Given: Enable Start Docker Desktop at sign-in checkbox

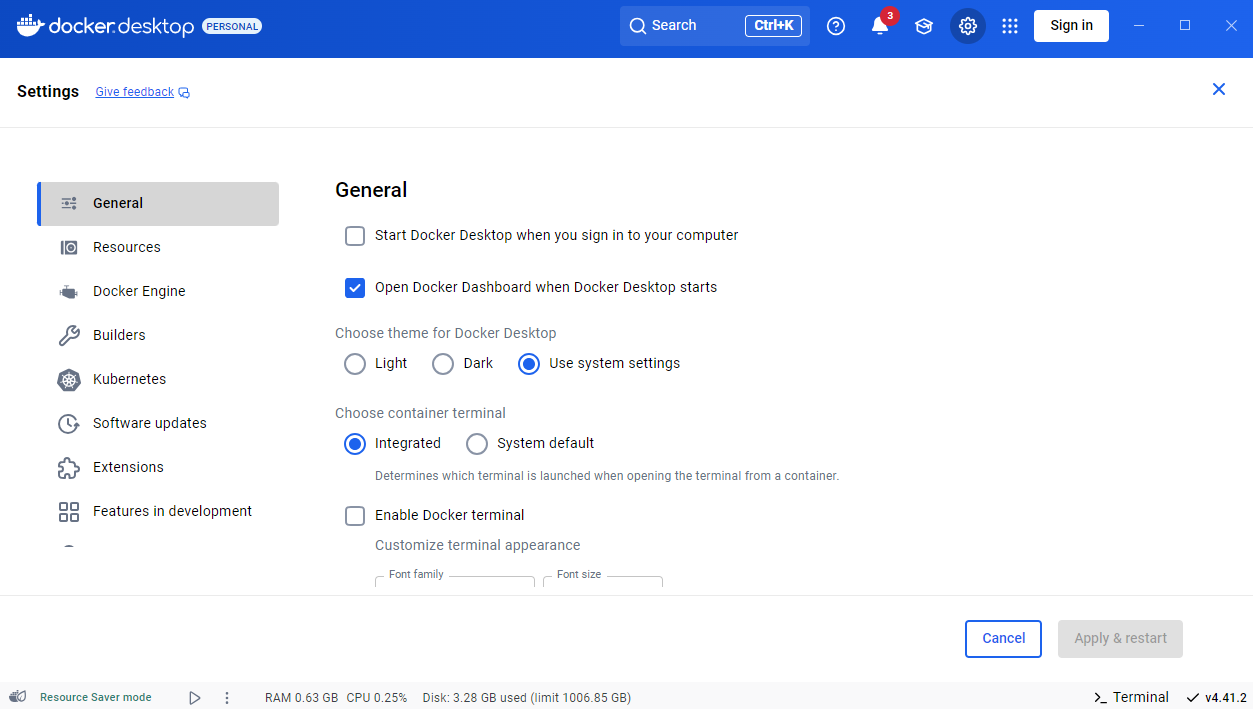Looking at the screenshot, I should tap(355, 236).
